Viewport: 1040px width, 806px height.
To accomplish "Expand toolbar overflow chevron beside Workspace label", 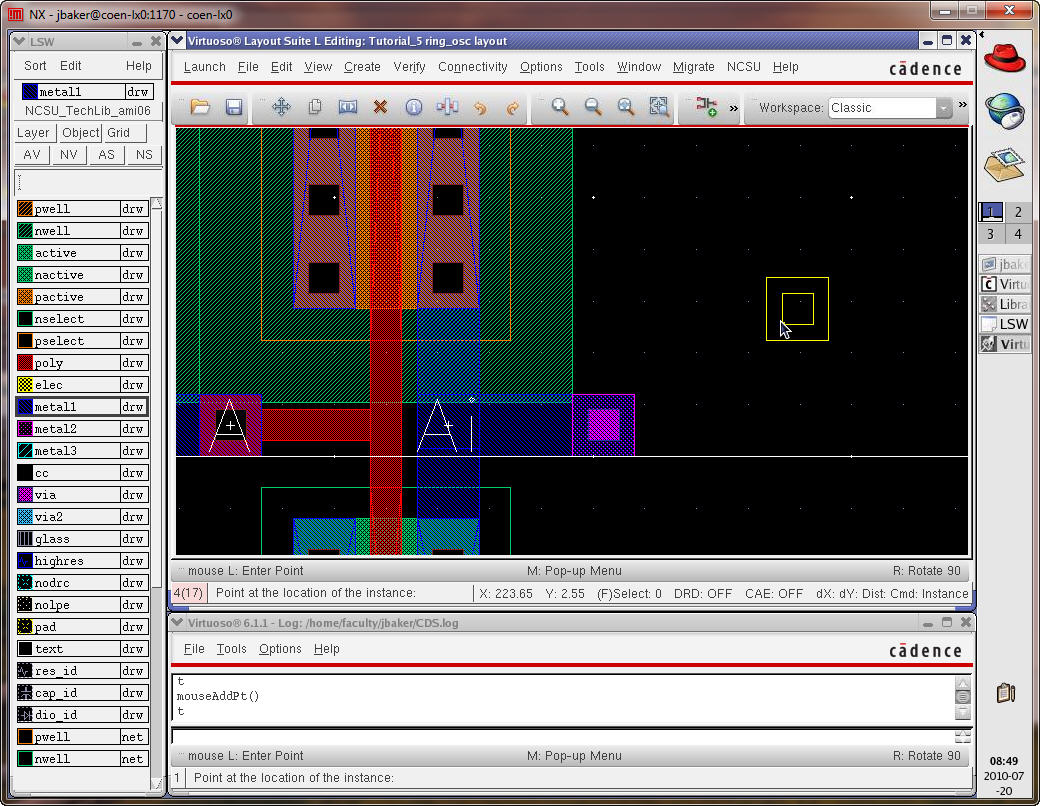I will (x=734, y=107).
